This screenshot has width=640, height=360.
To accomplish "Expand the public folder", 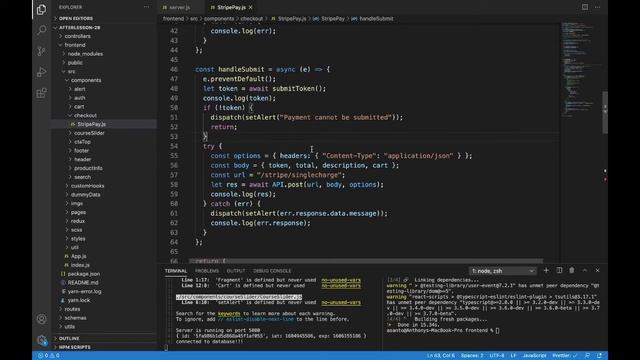I will pos(75,62).
